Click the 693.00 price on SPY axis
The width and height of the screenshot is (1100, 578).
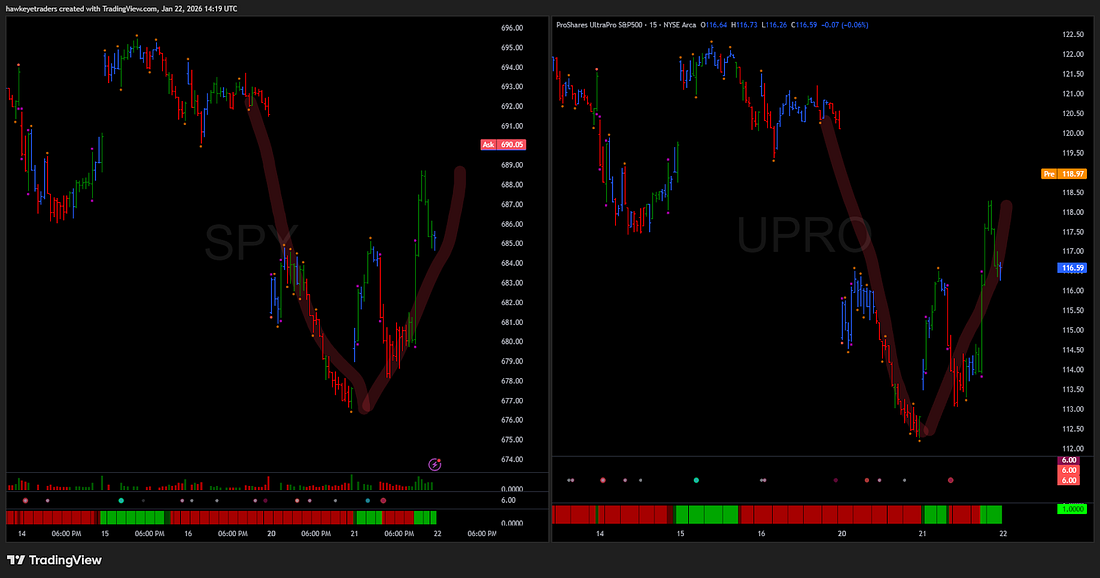[512, 87]
